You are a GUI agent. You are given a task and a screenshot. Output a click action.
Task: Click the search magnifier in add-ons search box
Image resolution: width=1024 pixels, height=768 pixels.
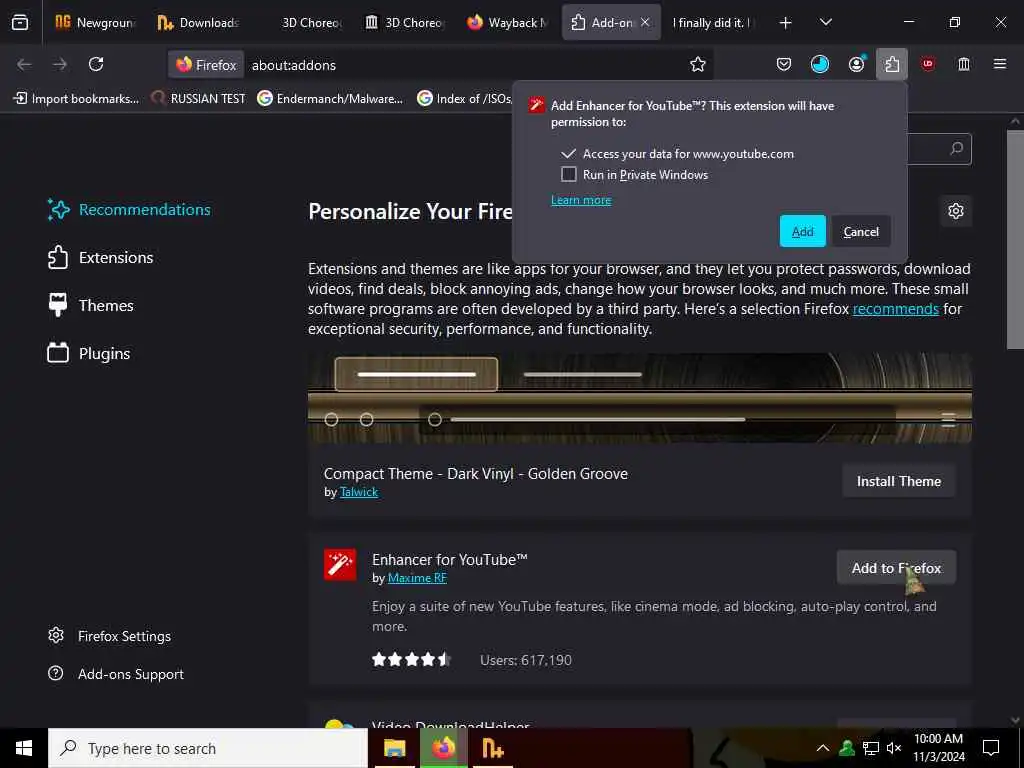(x=956, y=149)
